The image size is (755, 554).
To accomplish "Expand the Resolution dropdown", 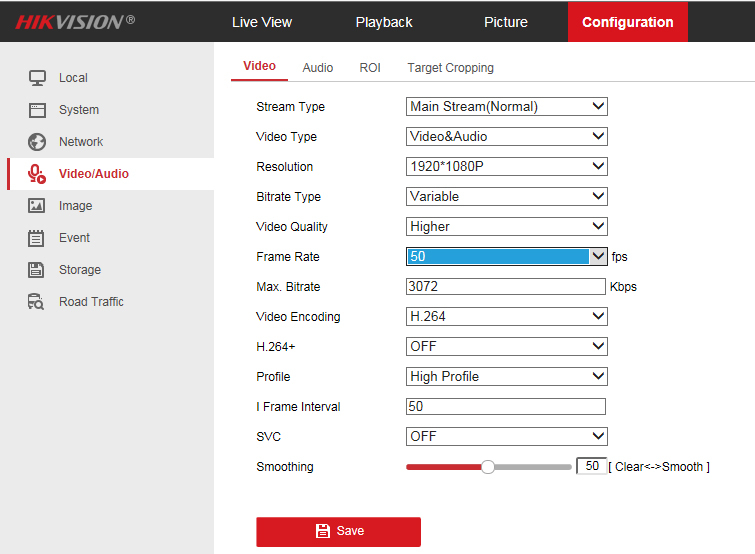I will click(x=507, y=167).
